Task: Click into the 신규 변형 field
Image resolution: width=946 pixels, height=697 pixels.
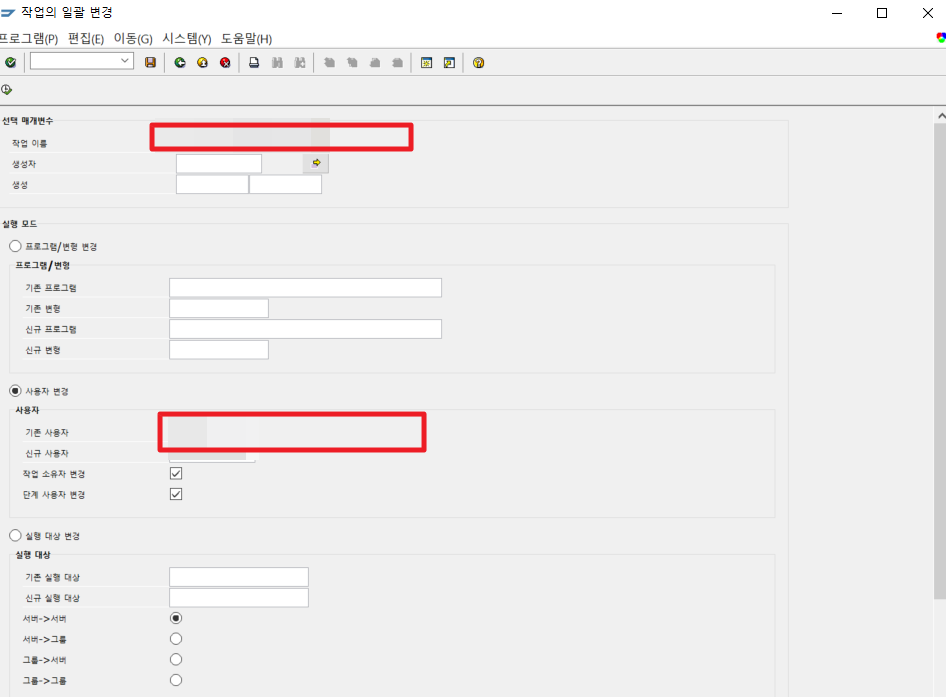Action: 219,349
